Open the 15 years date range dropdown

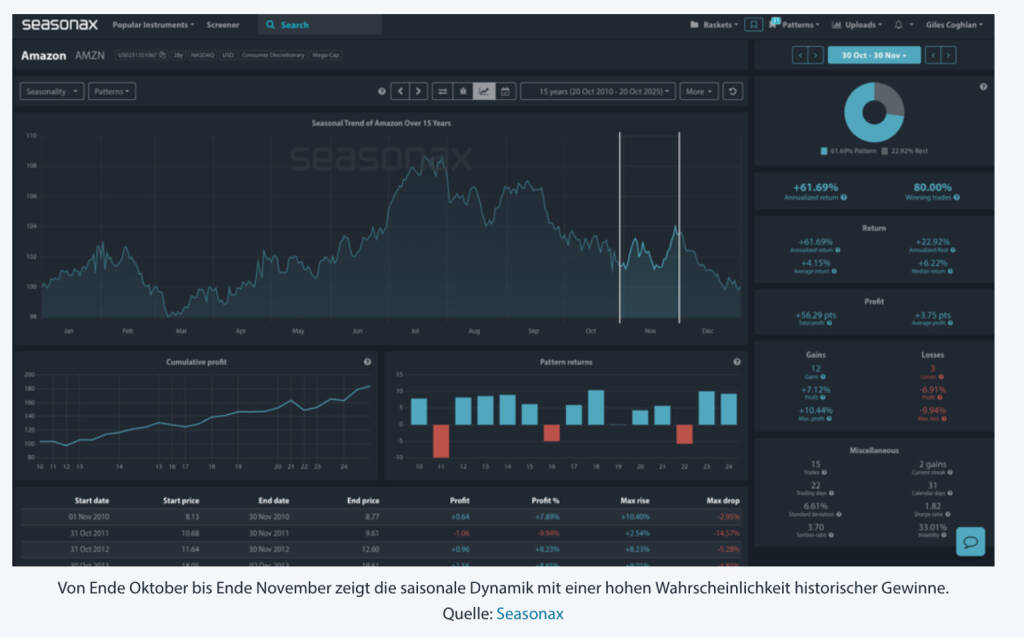click(x=598, y=91)
